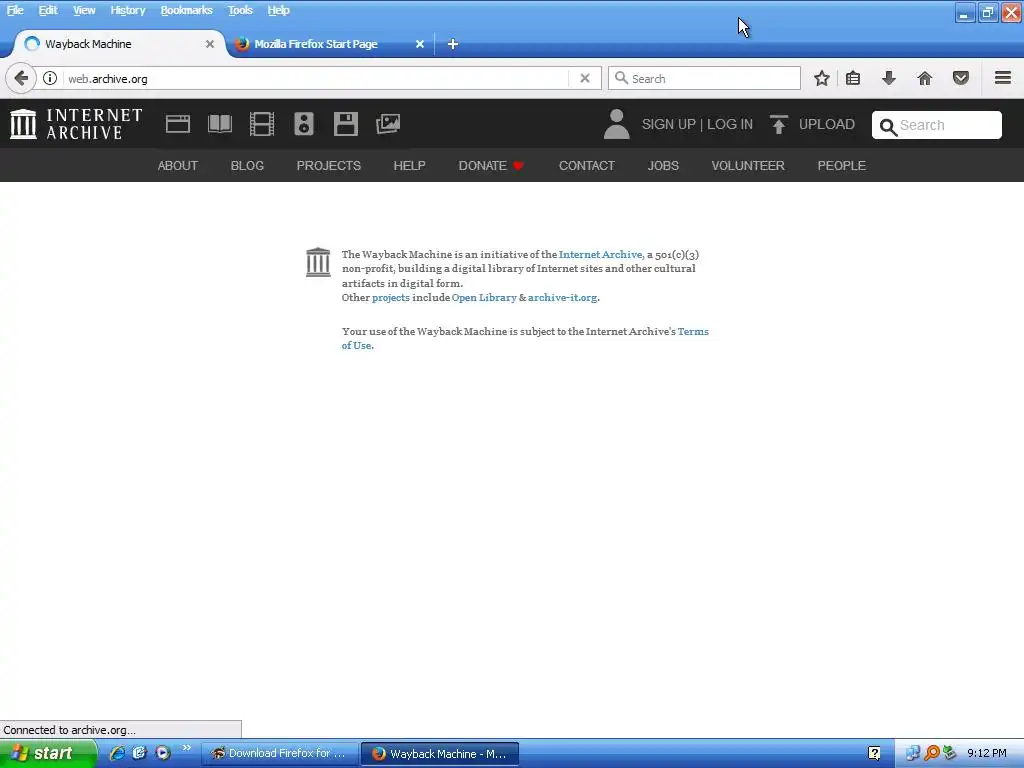Open the History menu
The width and height of the screenshot is (1024, 768).
(127, 10)
